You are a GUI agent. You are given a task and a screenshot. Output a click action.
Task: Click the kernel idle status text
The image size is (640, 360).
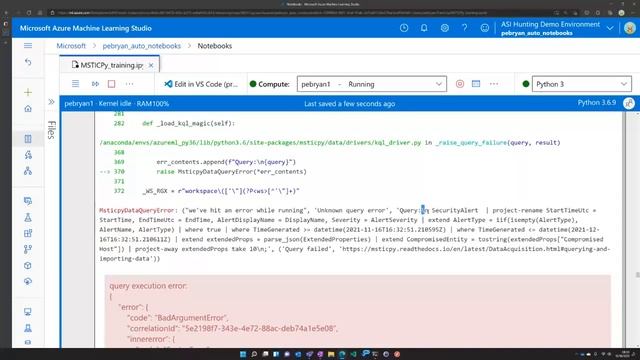click(x=115, y=104)
